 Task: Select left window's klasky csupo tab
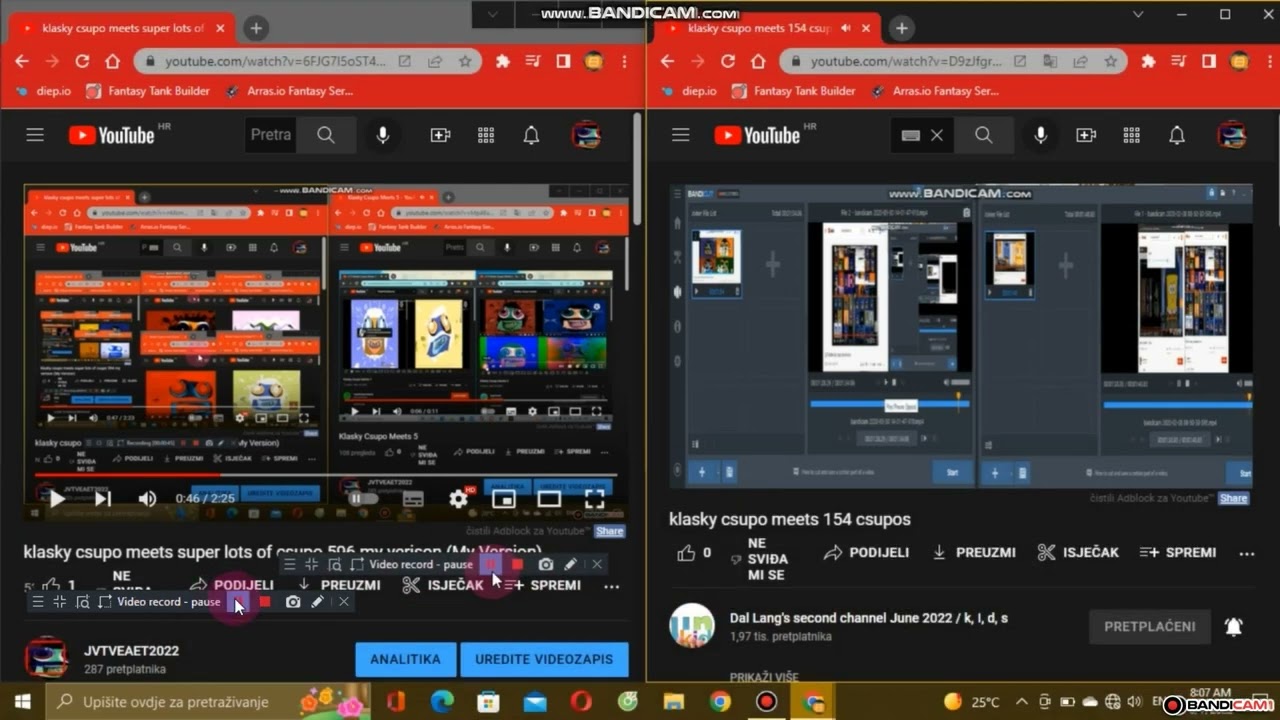click(x=124, y=28)
